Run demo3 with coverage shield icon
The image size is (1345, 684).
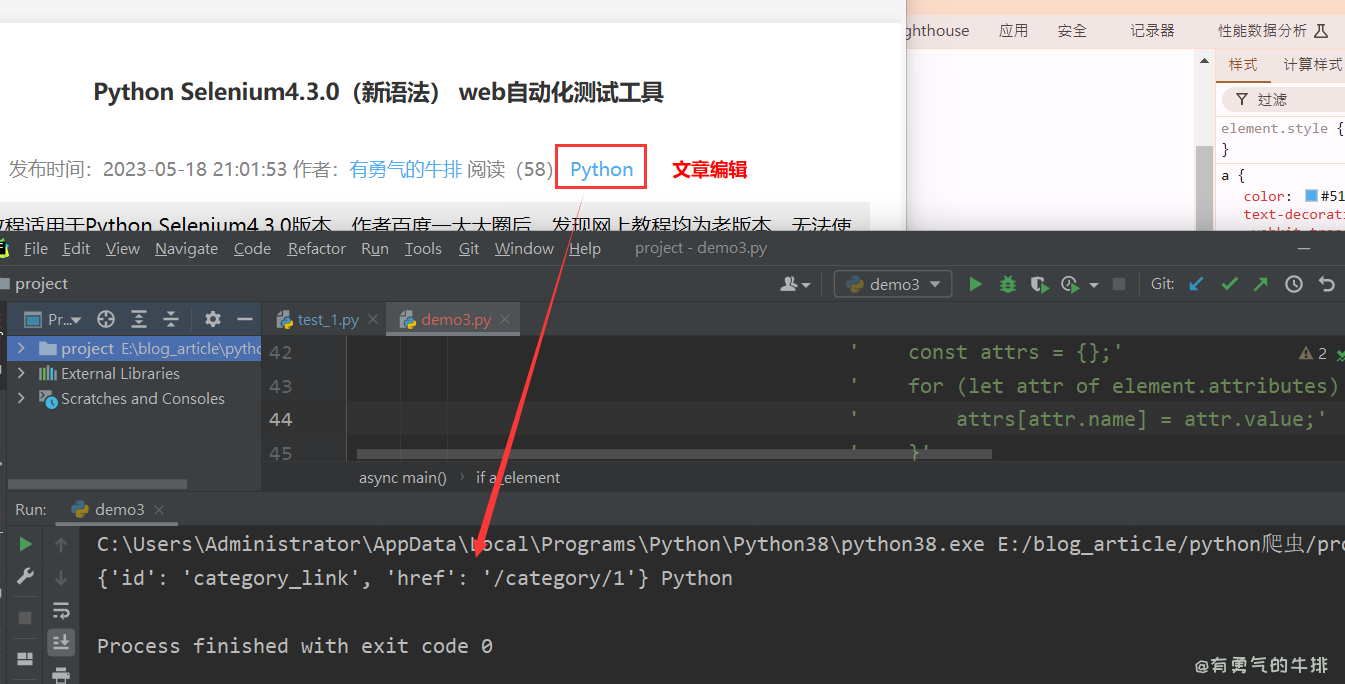1038,284
